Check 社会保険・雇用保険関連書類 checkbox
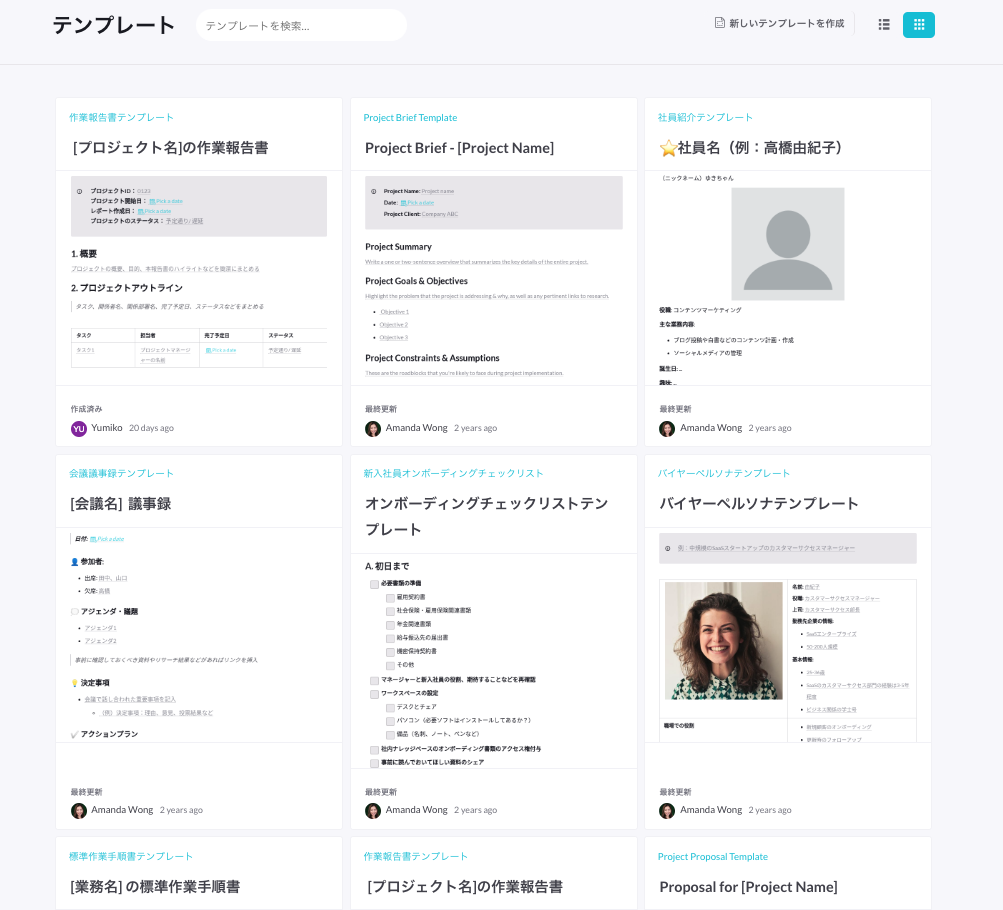The image size is (1003, 910). pyautogui.click(x=390, y=611)
